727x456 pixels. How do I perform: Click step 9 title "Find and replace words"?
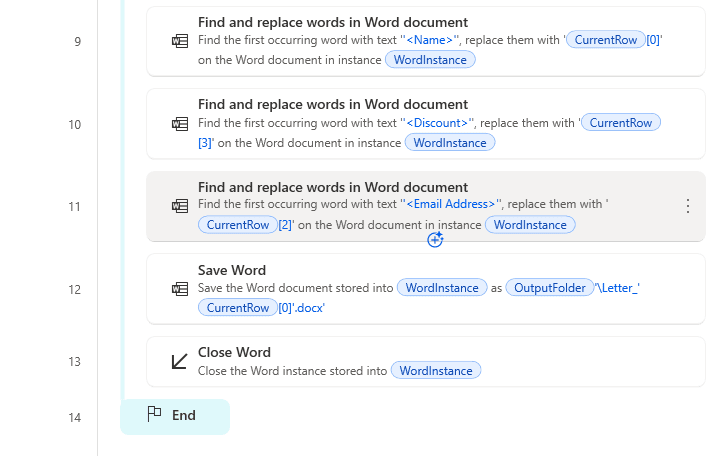[333, 22]
